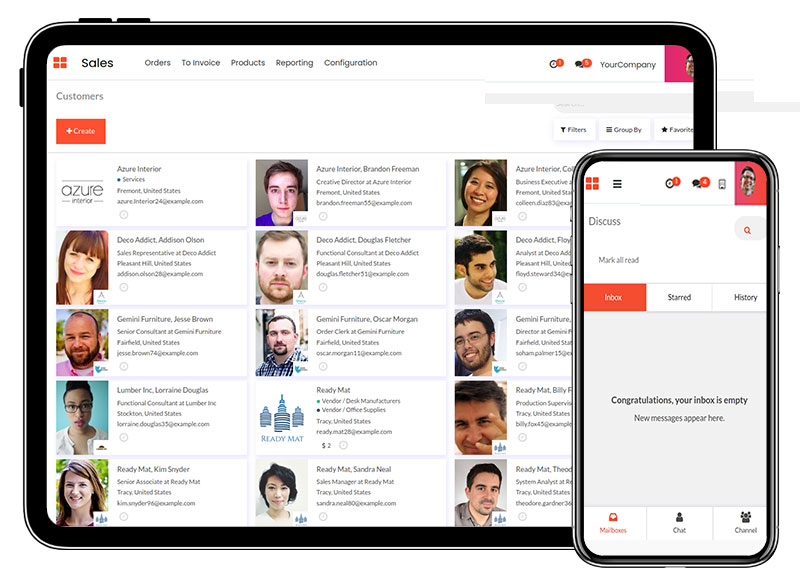Viewport: 800px width, 584px height.
Task: Click activity clock on Douglas Fletcher card
Action: 323,287
